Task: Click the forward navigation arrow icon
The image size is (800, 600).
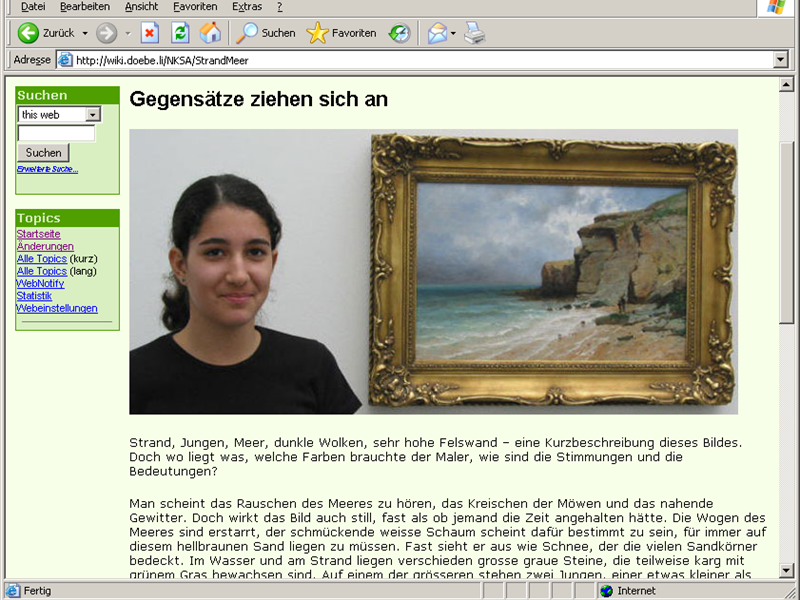Action: [x=107, y=33]
